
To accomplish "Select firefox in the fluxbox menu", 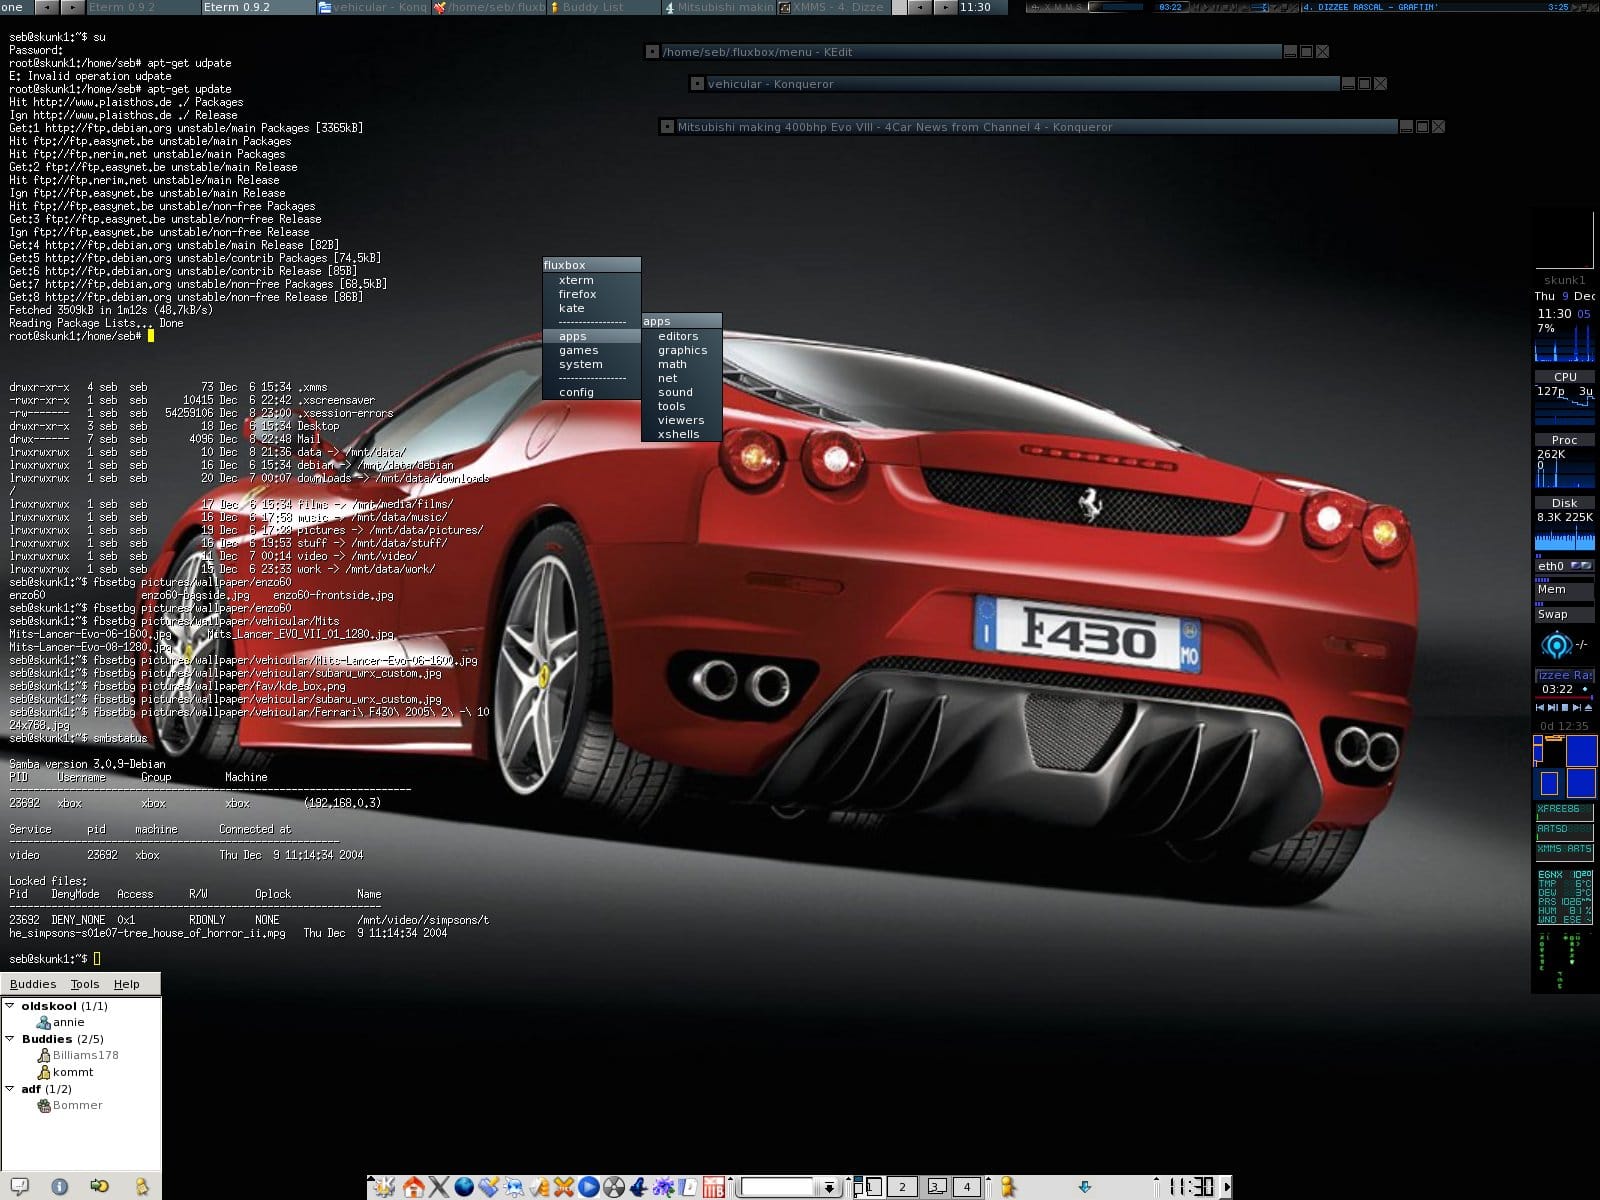I will [592, 294].
